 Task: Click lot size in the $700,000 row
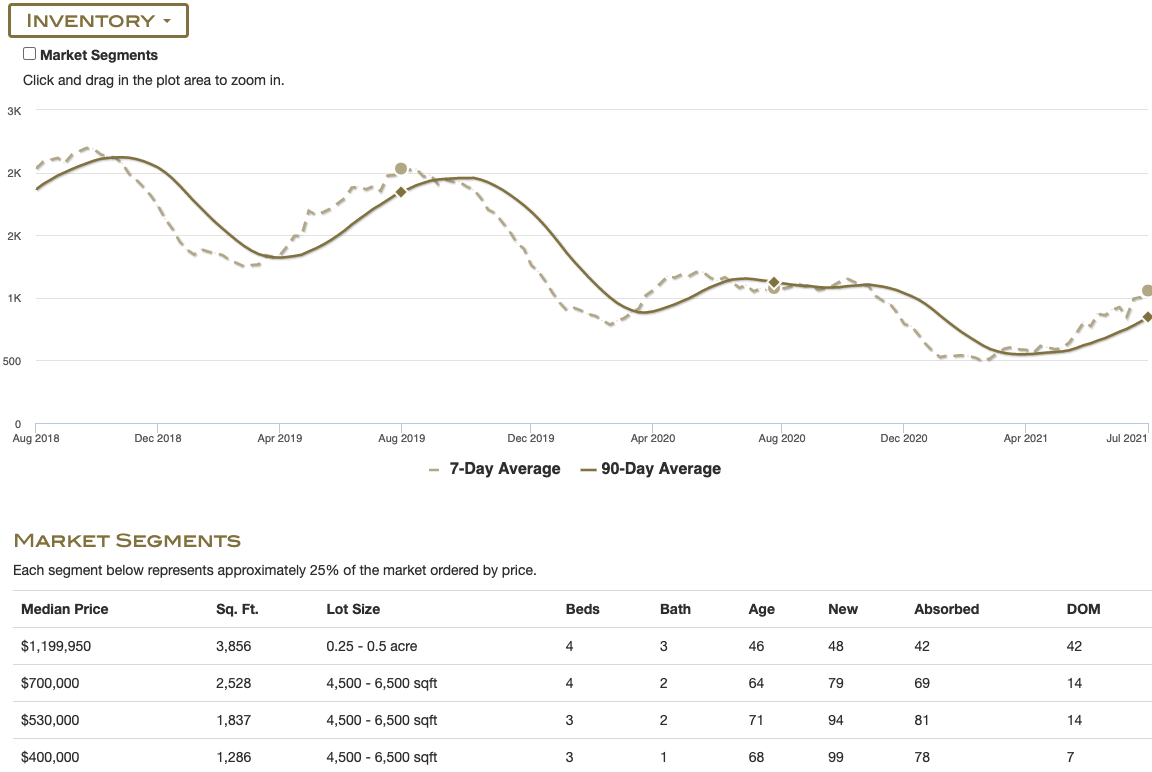click(382, 683)
